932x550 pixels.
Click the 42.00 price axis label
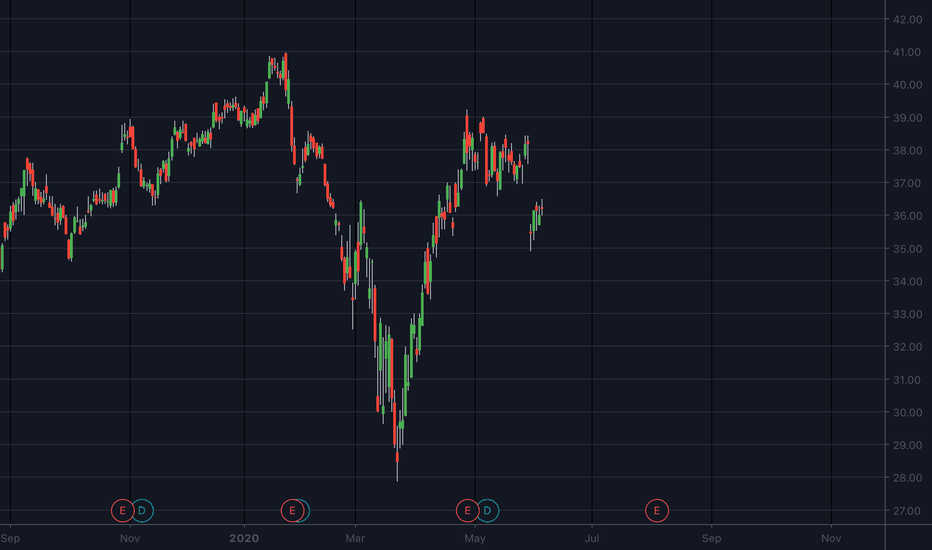click(908, 20)
